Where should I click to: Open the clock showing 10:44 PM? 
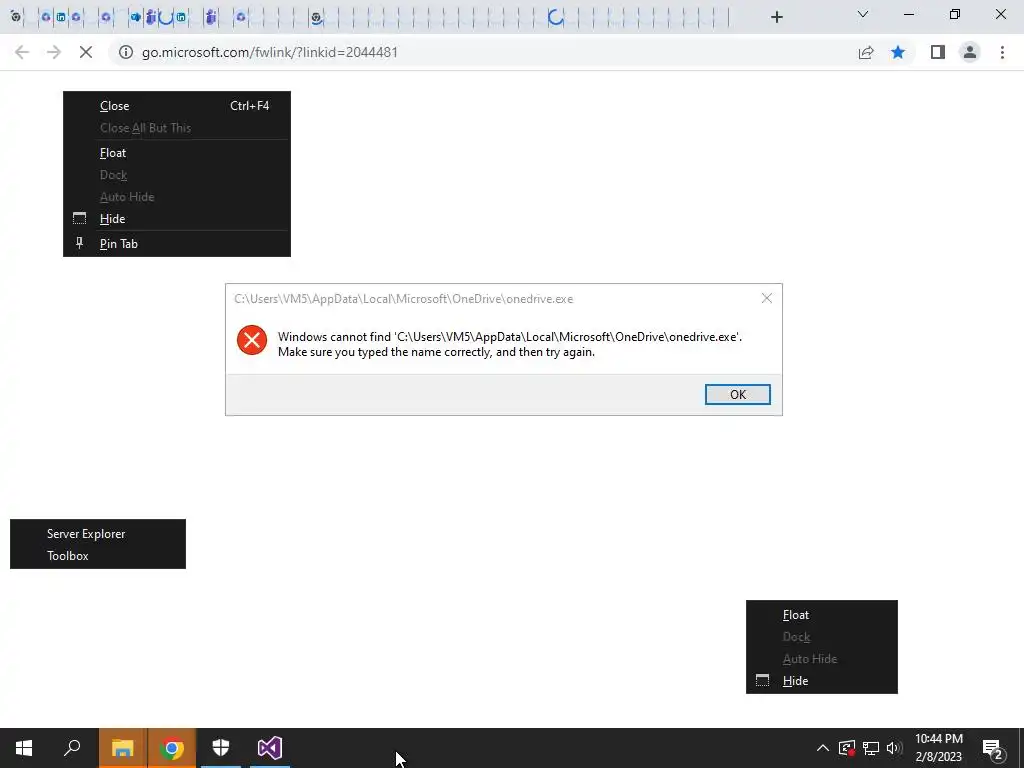[x=938, y=748]
